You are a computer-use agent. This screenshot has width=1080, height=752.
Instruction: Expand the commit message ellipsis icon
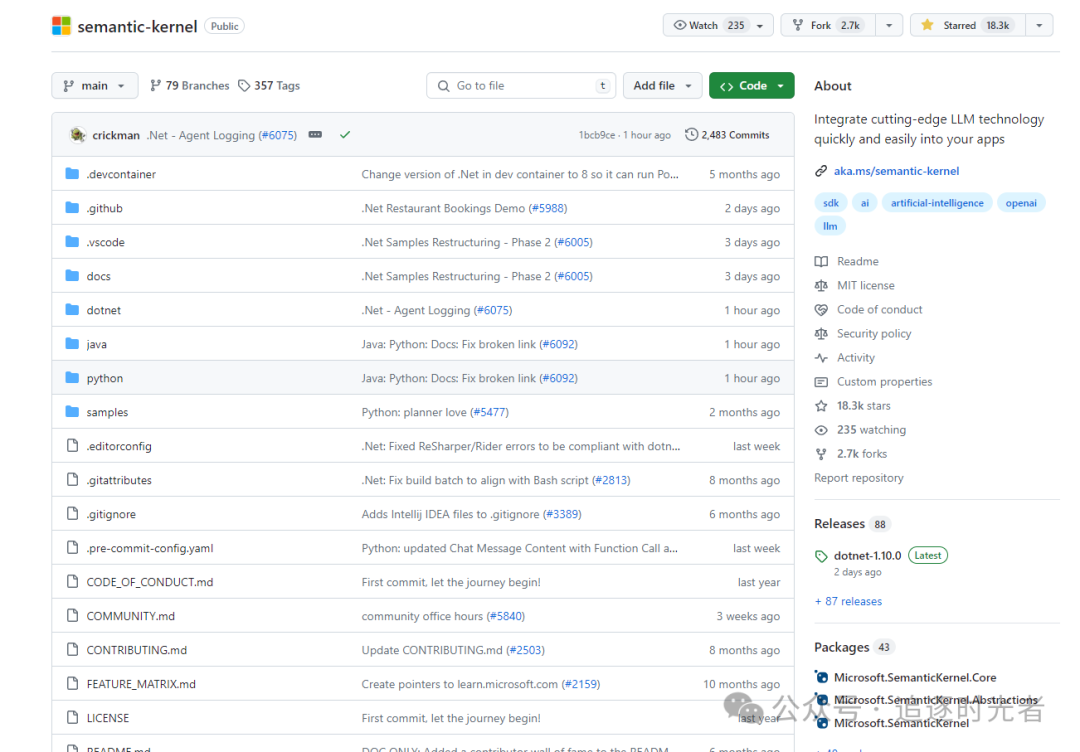315,135
